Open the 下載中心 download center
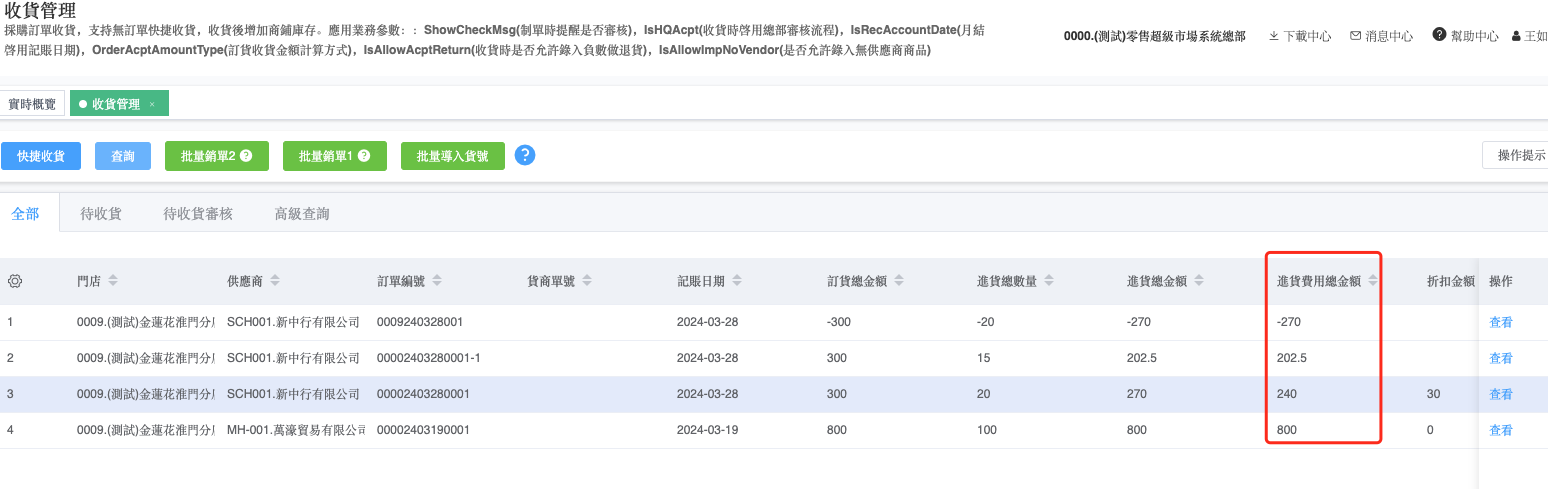The image size is (1548, 489). [1299, 36]
